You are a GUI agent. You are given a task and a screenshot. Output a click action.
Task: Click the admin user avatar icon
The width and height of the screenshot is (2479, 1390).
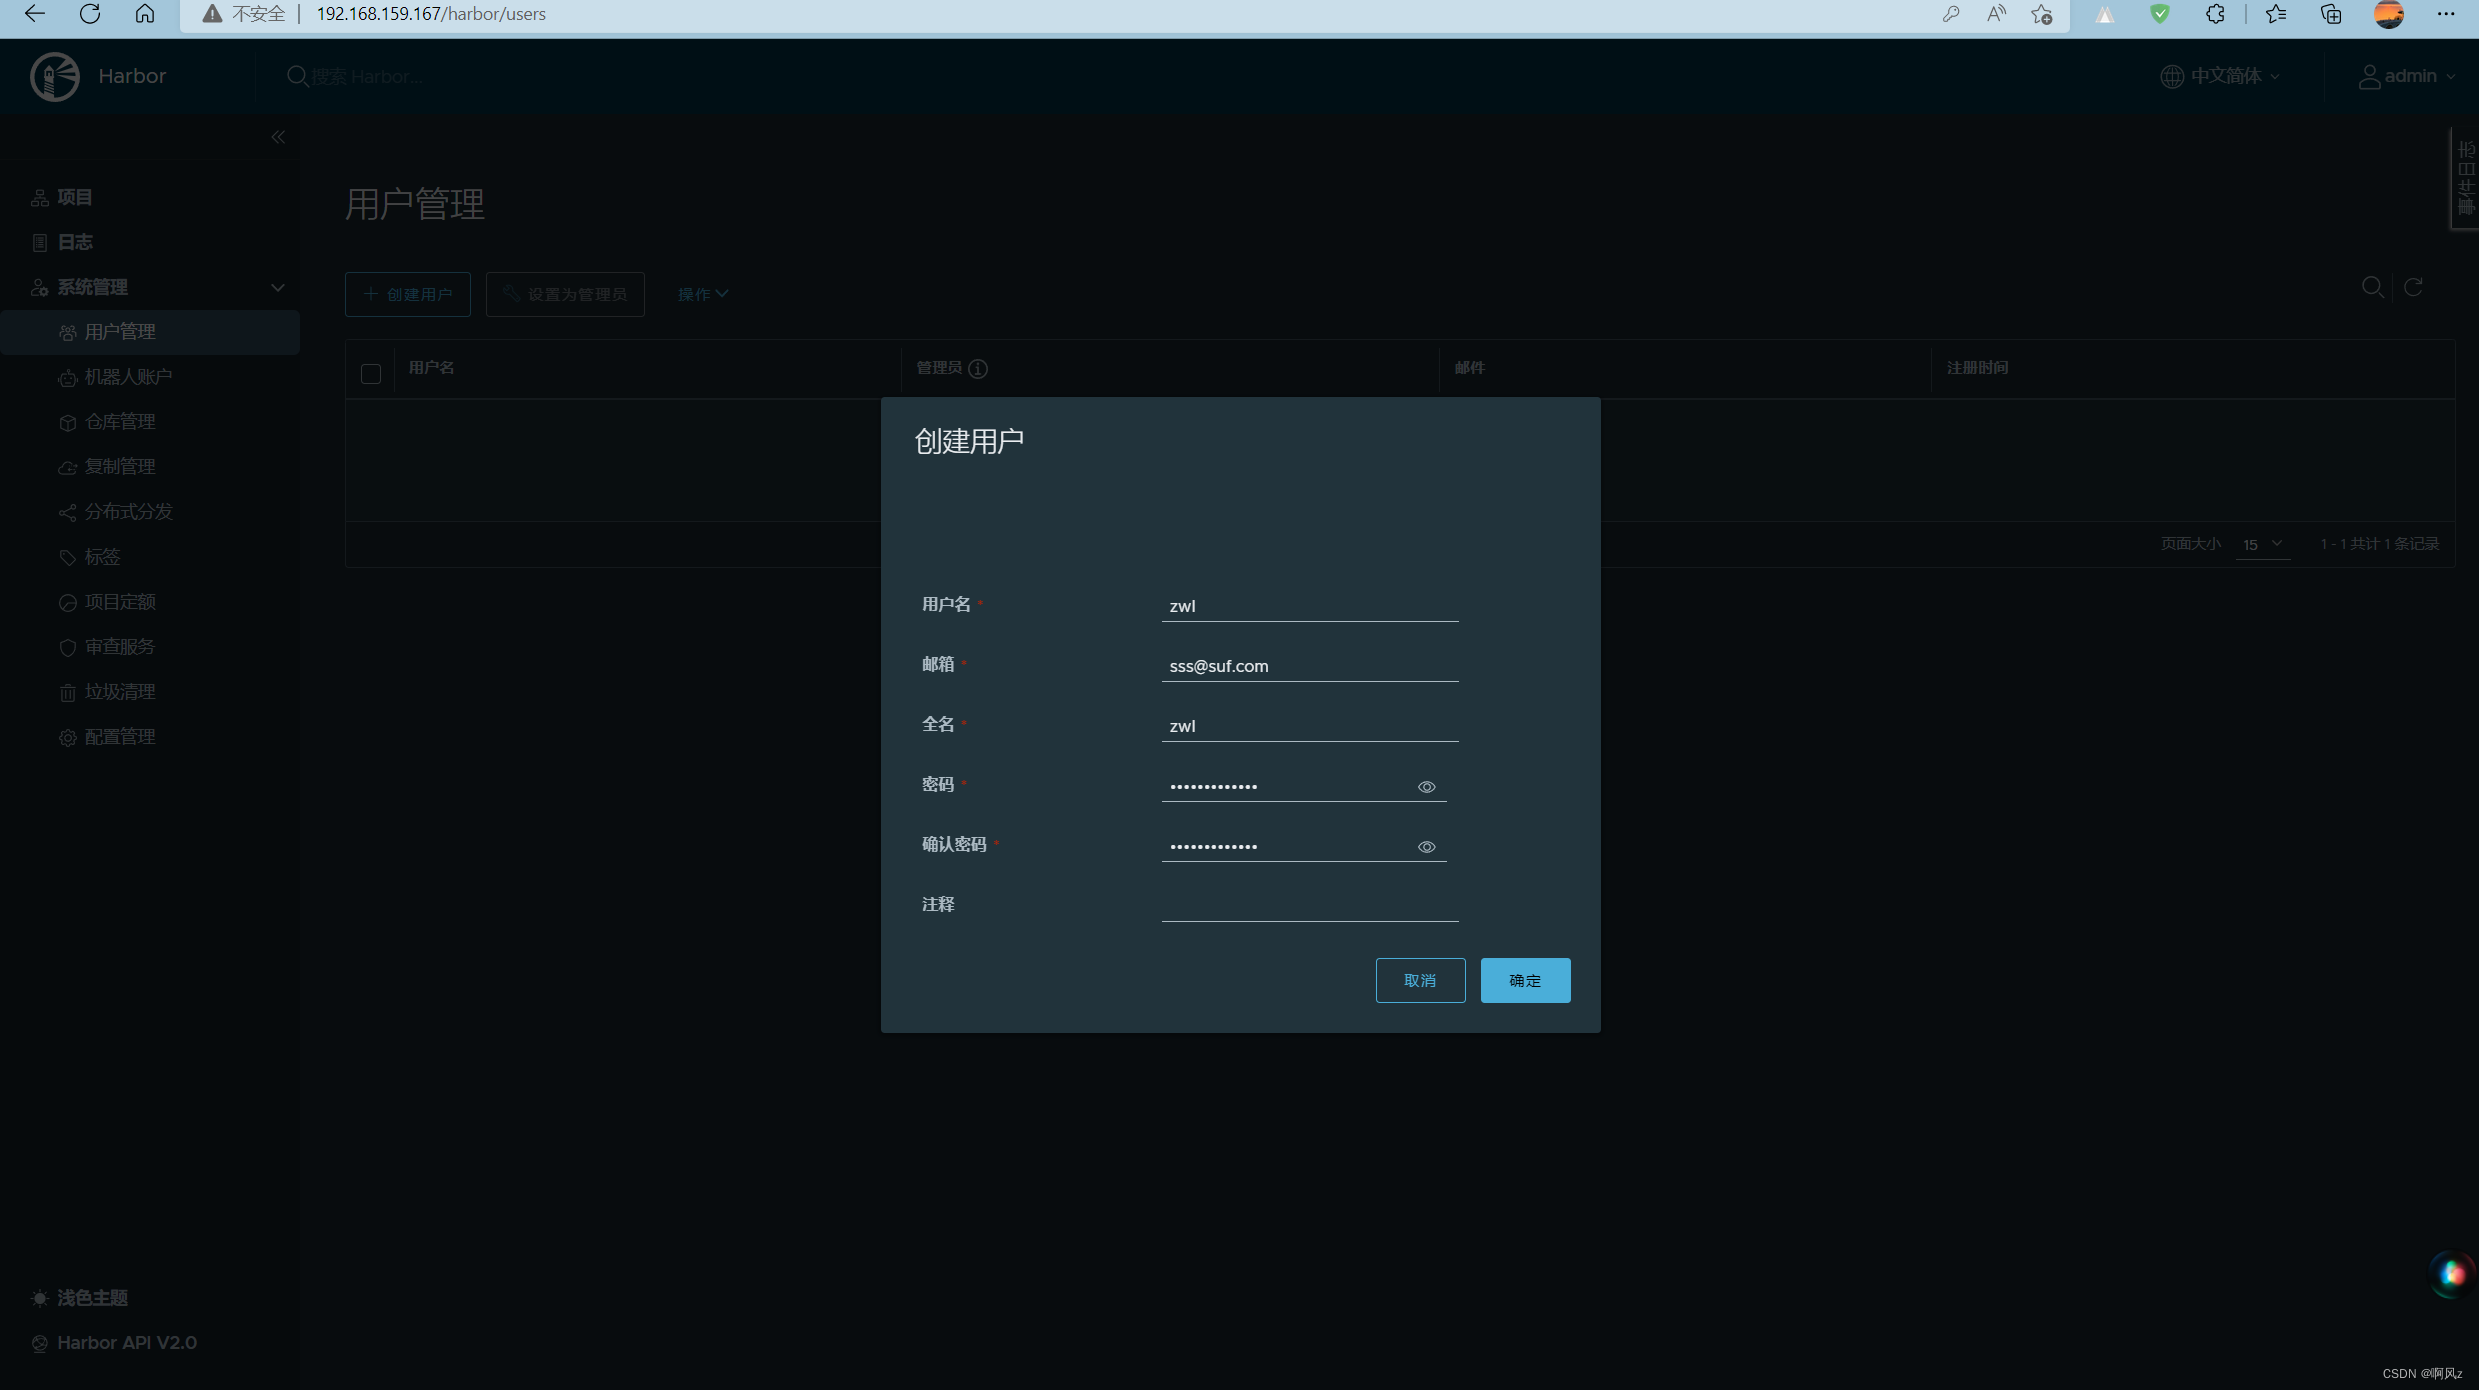(2369, 76)
